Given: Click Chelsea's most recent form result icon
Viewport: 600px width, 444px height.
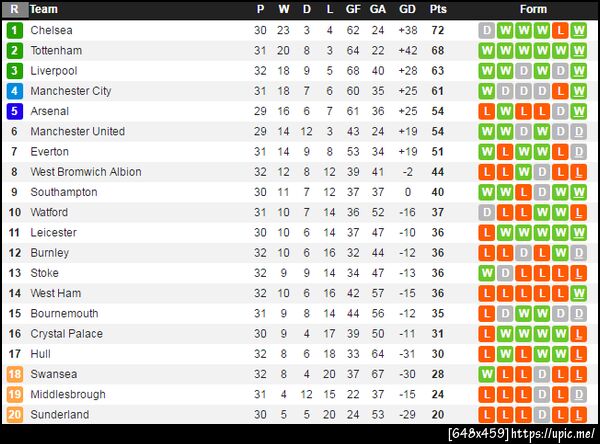Looking at the screenshot, I should [579, 30].
